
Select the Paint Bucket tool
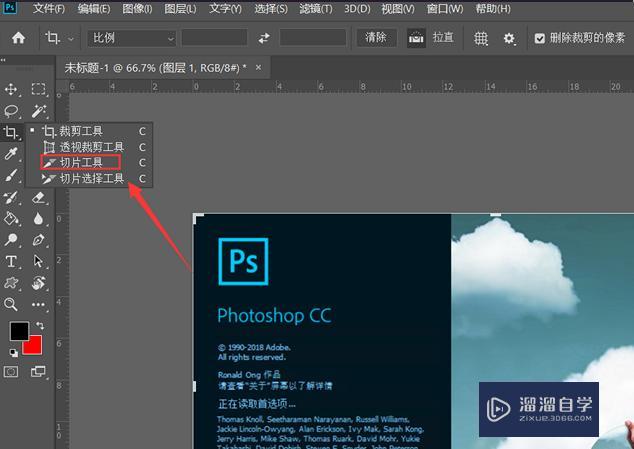point(11,219)
